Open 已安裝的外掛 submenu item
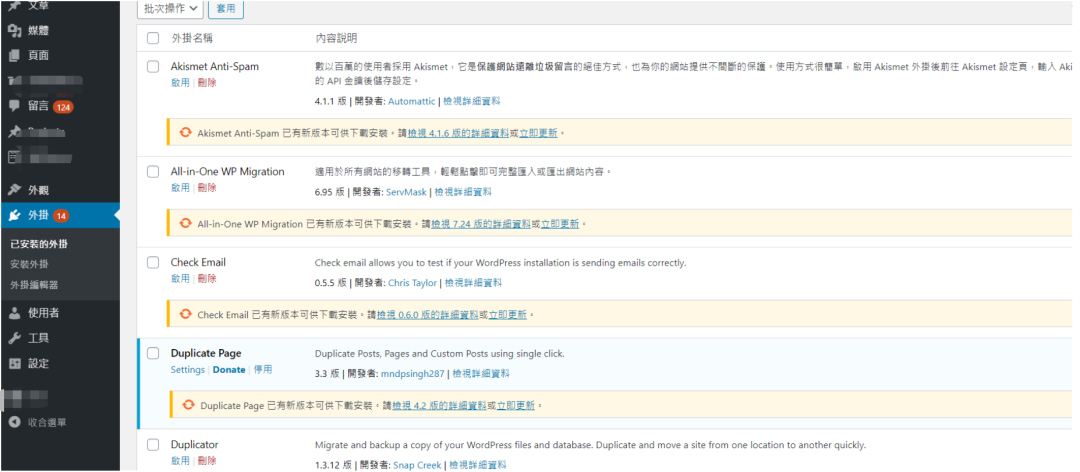This screenshot has height=472, width=1080. pyautogui.click(x=39, y=244)
